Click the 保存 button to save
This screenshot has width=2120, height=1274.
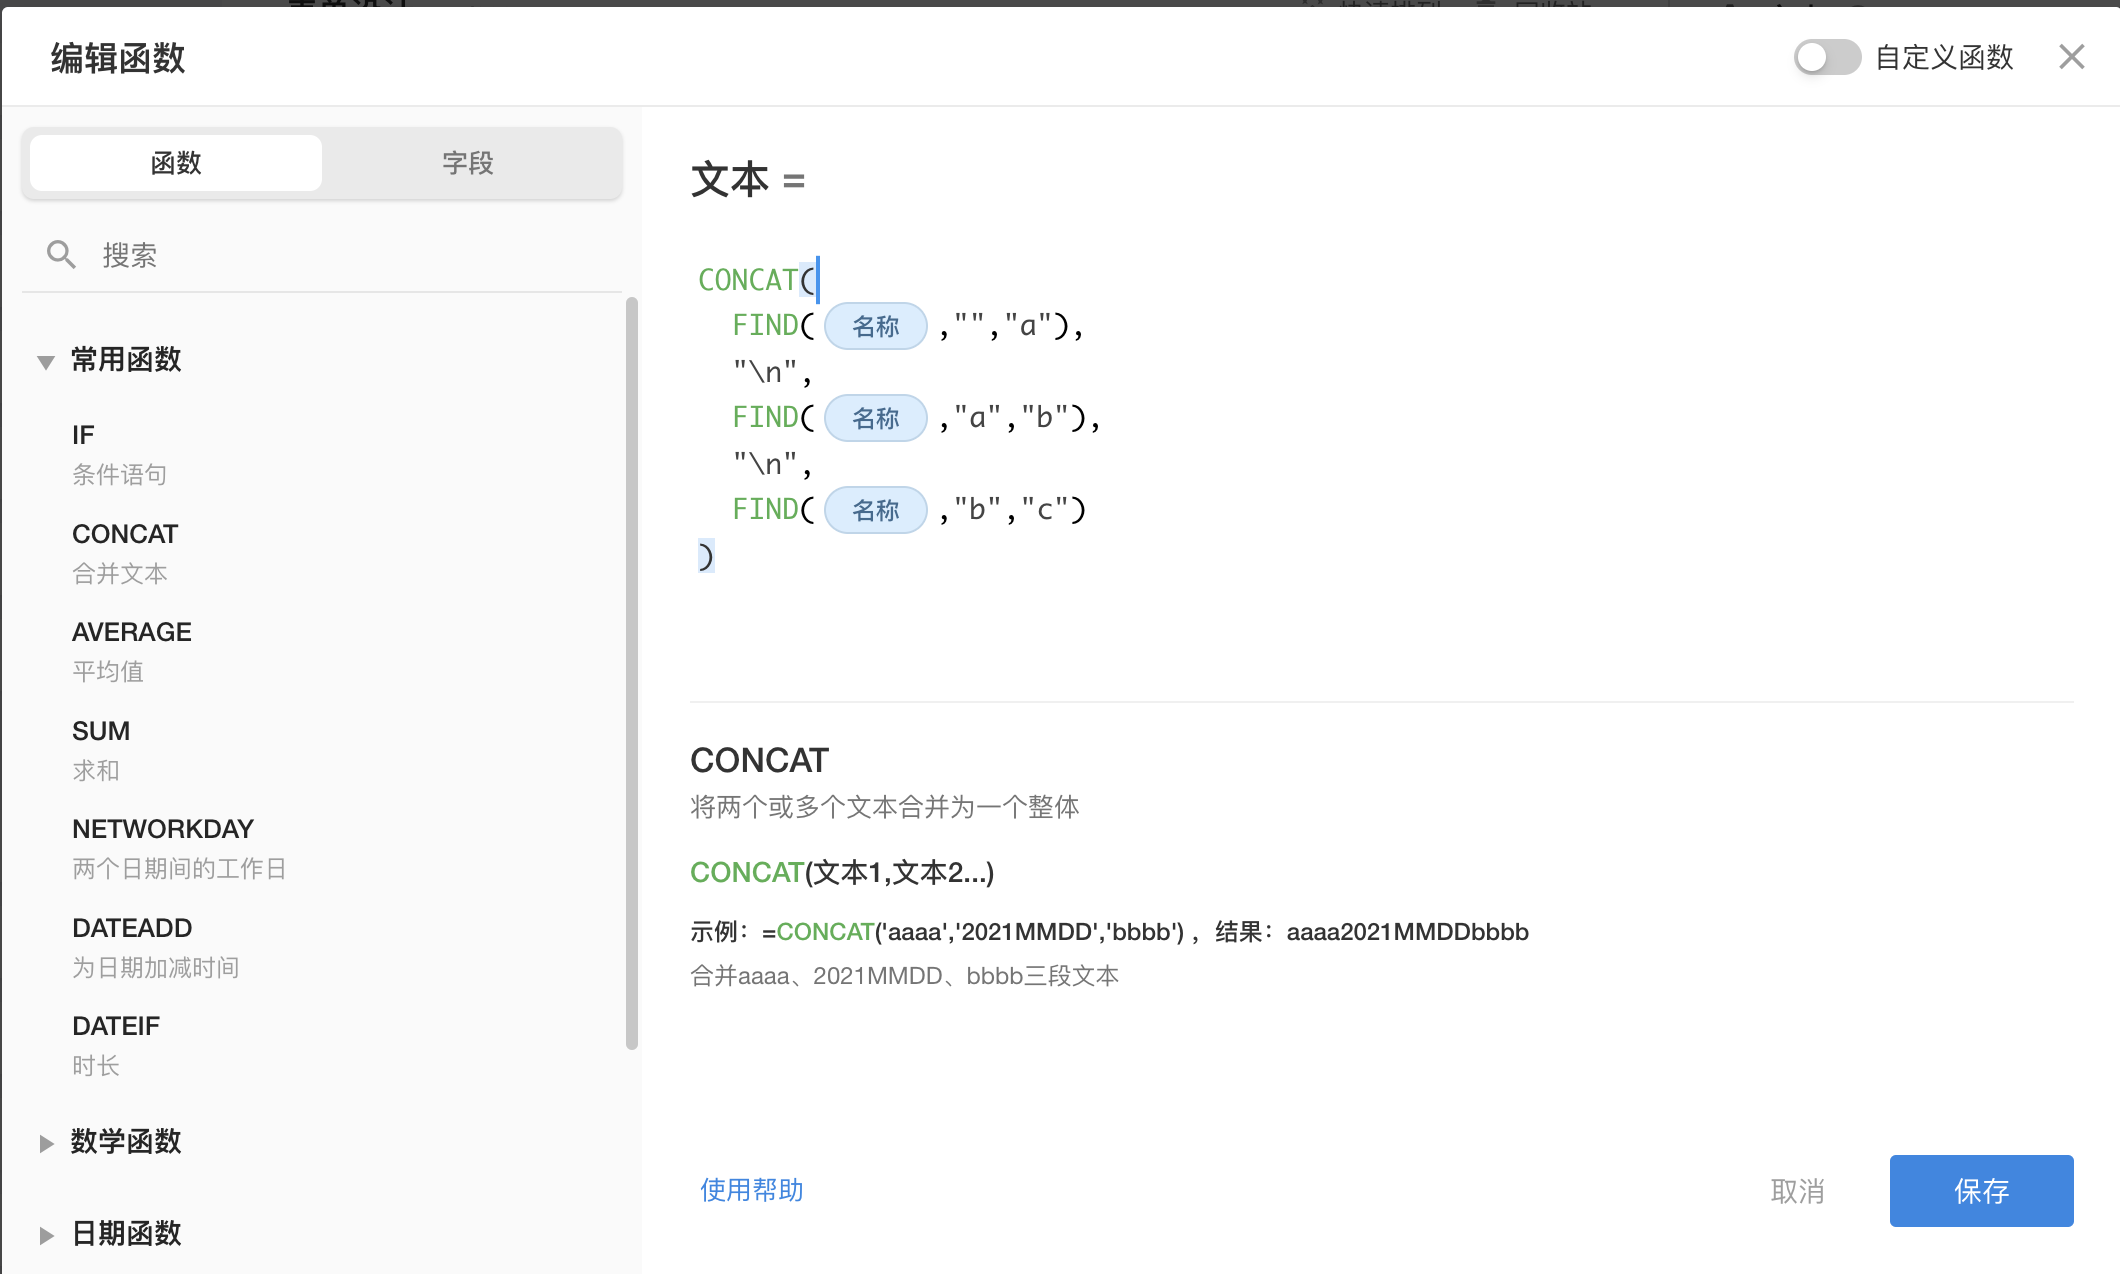[1981, 1191]
